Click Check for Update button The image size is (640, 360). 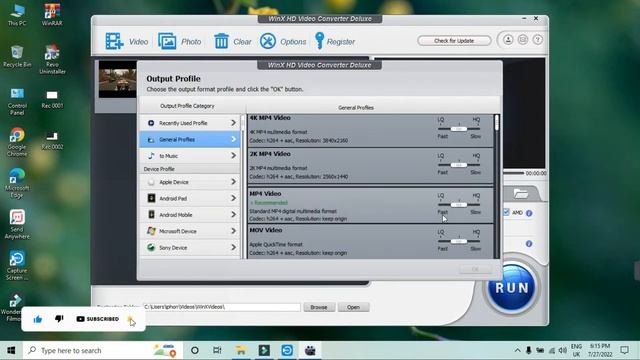click(454, 40)
